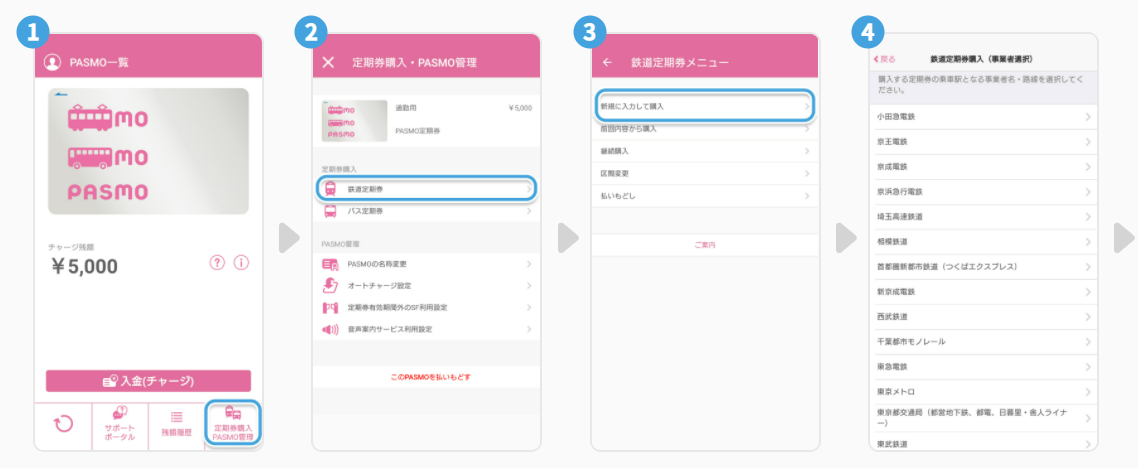The width and height of the screenshot is (1138, 468).
Task: Open the 残額履歴 tab
Action: pos(176,426)
